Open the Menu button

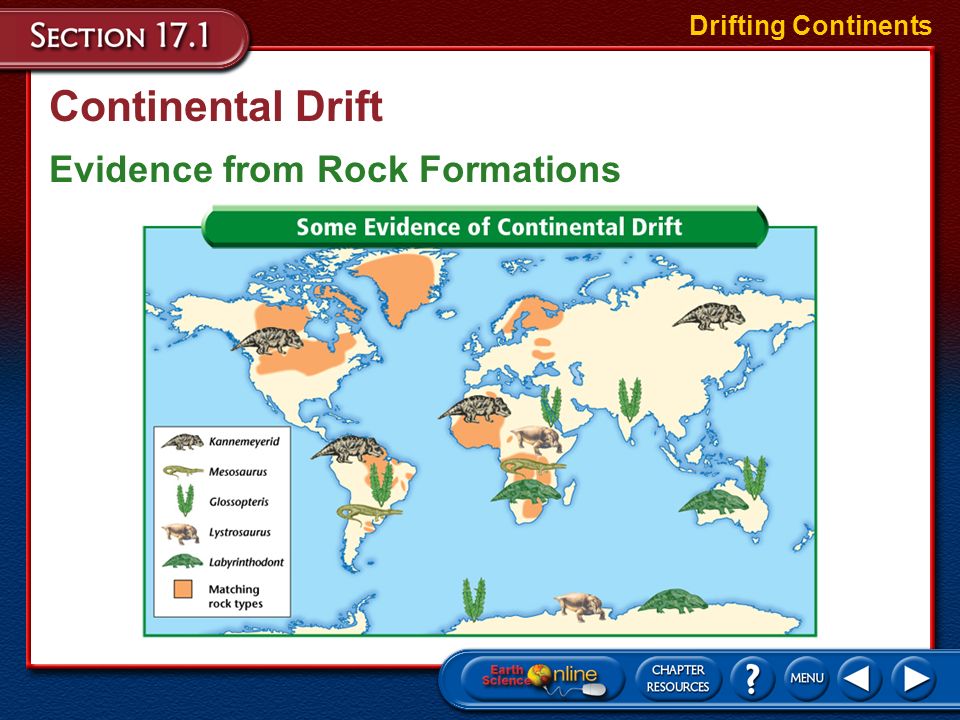point(806,678)
